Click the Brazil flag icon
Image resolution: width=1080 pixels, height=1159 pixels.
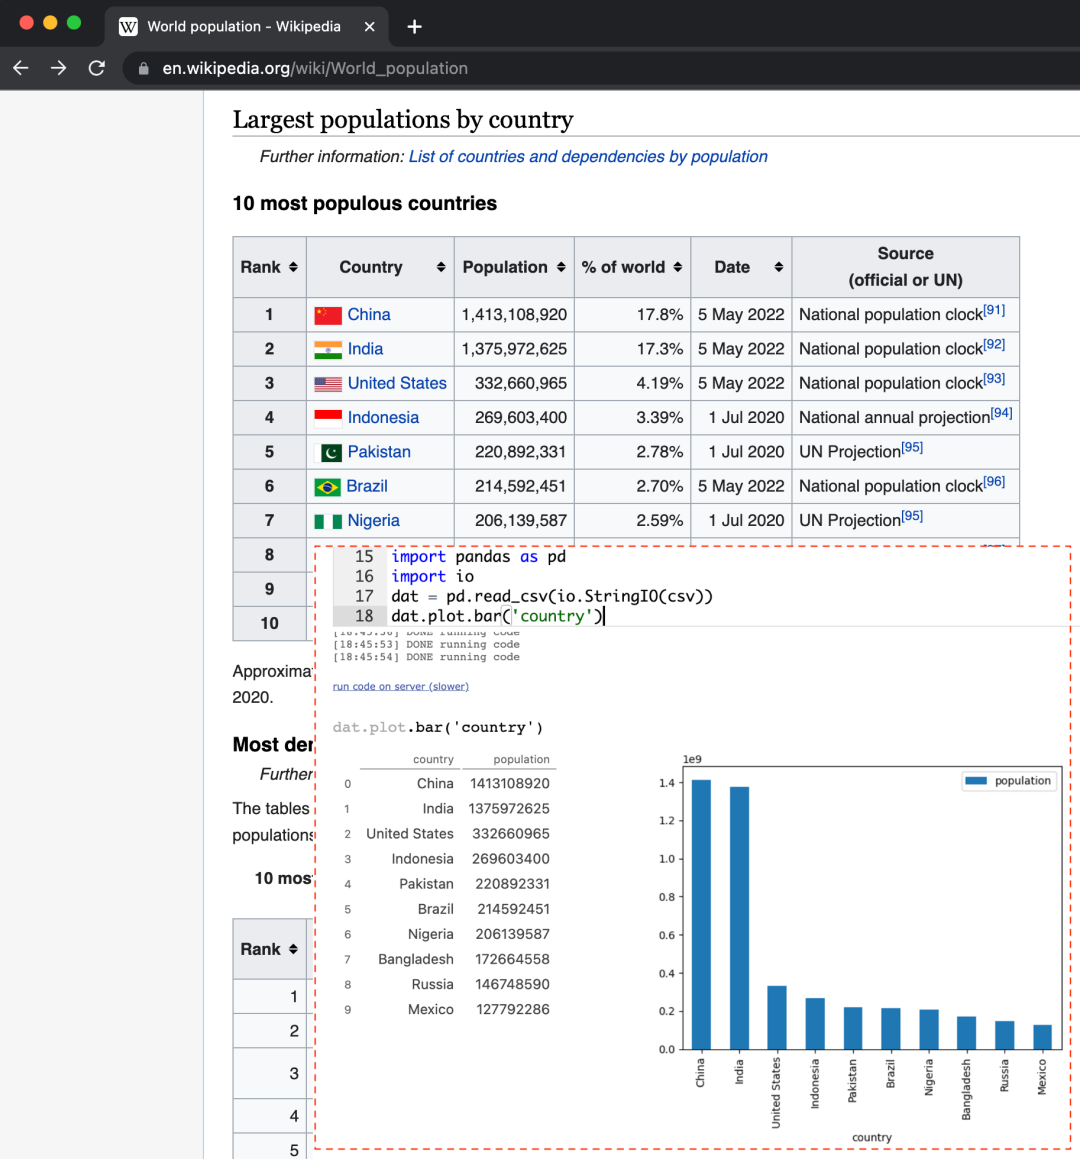[327, 487]
